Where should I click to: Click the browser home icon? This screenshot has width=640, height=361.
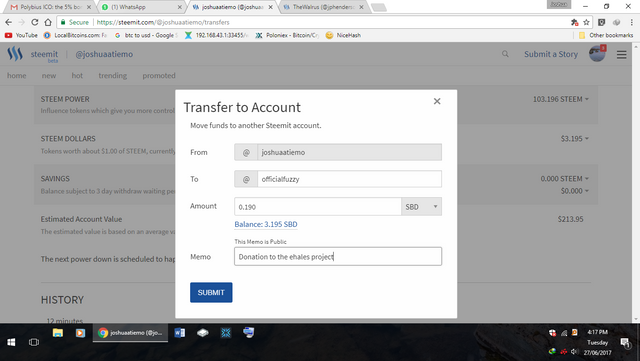click(48, 22)
